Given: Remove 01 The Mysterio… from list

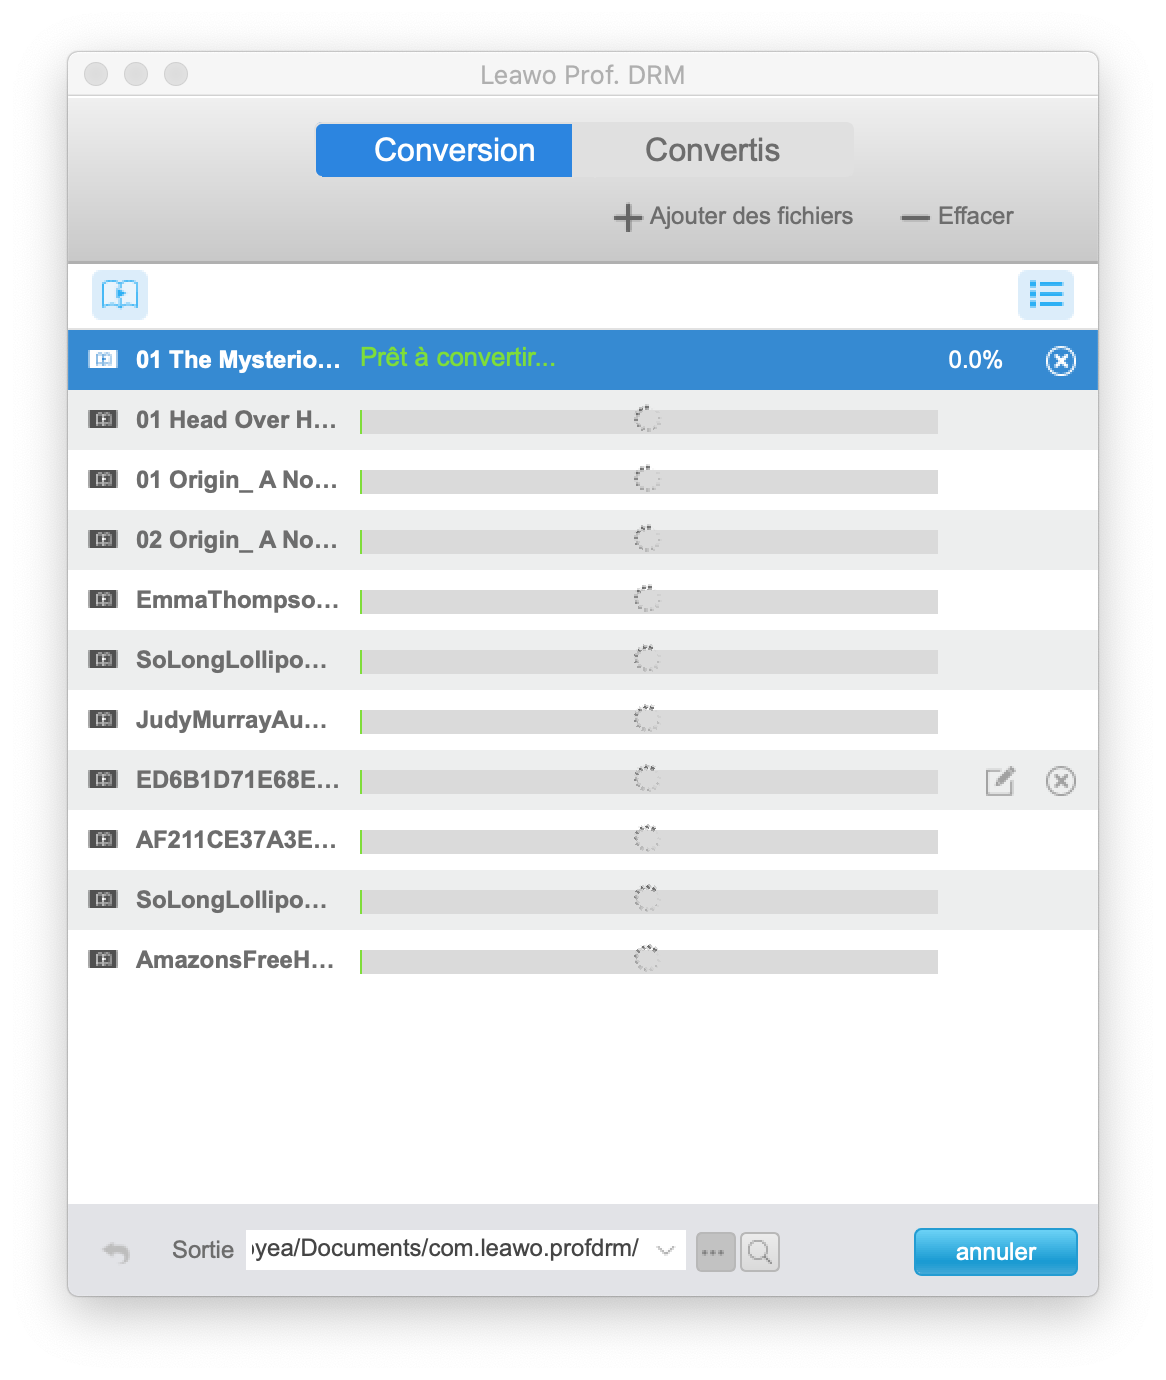Looking at the screenshot, I should coord(1061,360).
